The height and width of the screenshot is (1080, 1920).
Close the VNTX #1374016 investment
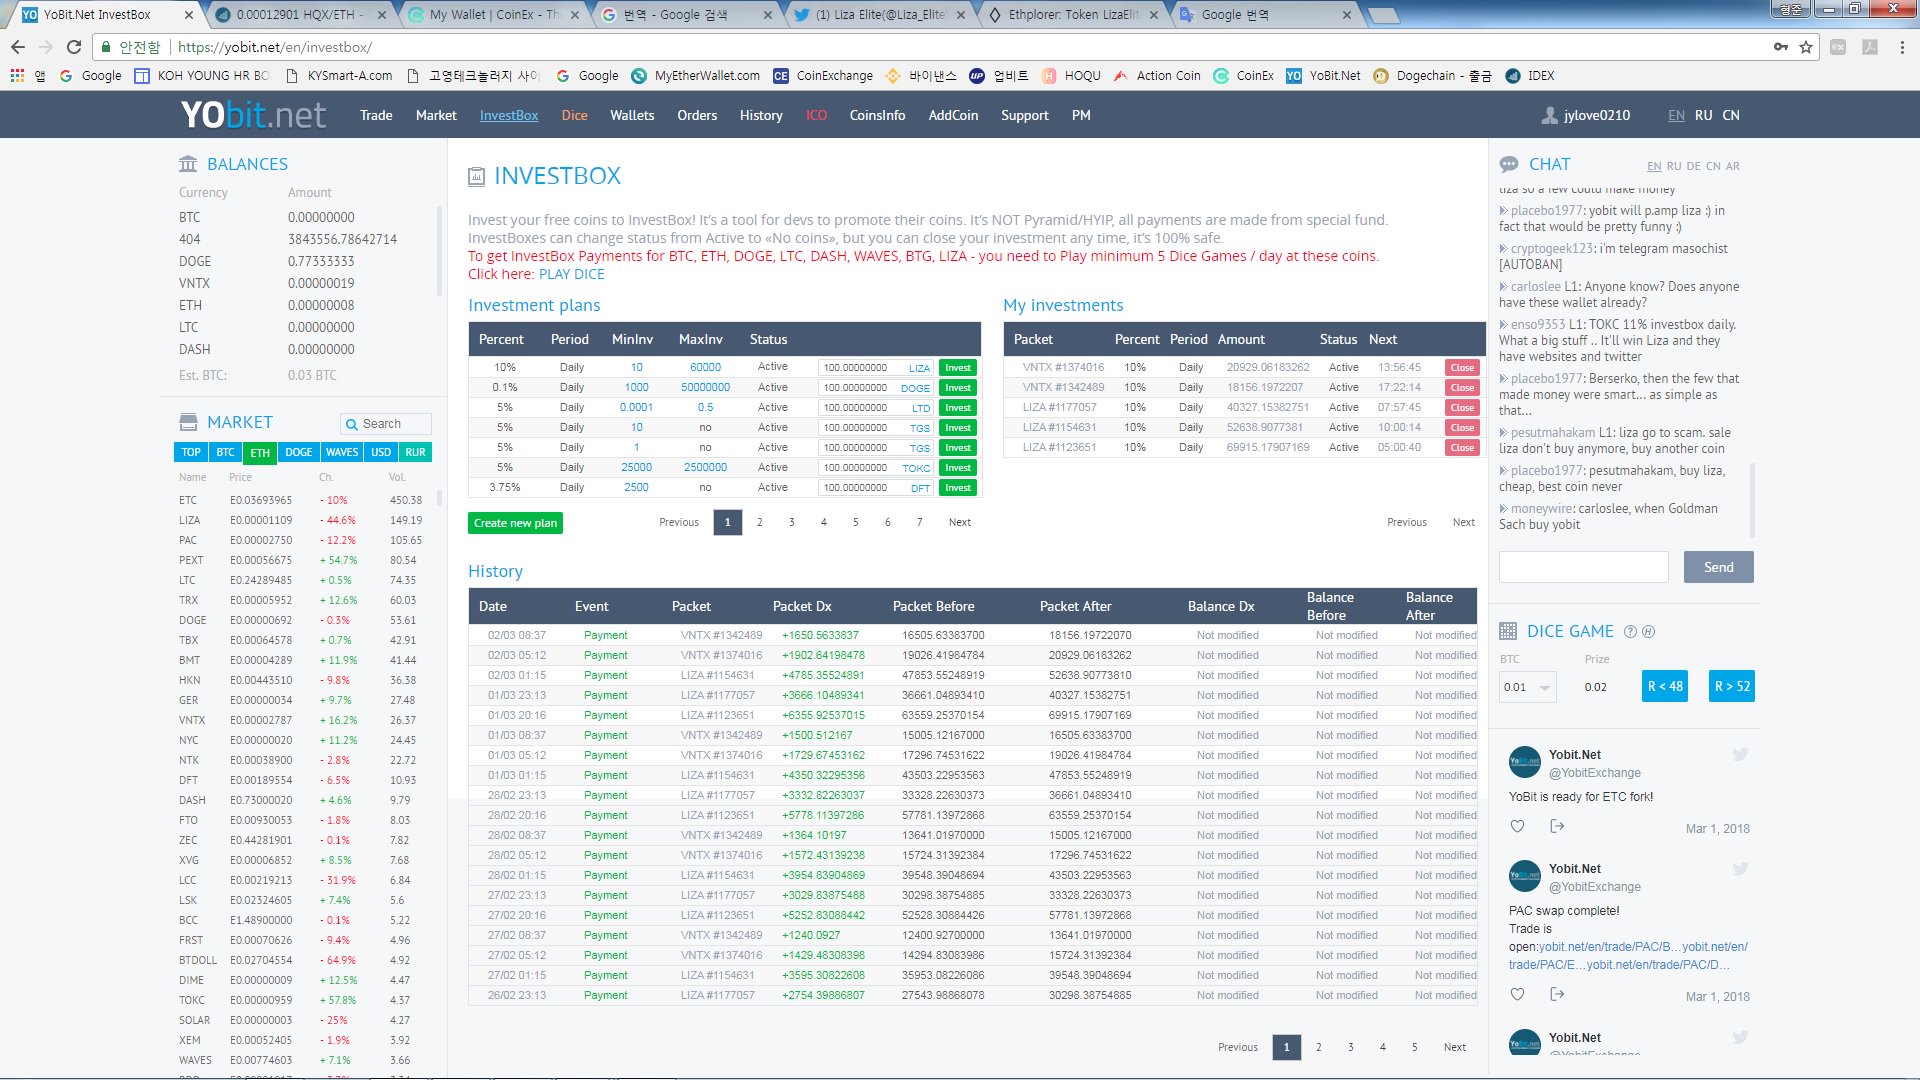coord(1462,368)
